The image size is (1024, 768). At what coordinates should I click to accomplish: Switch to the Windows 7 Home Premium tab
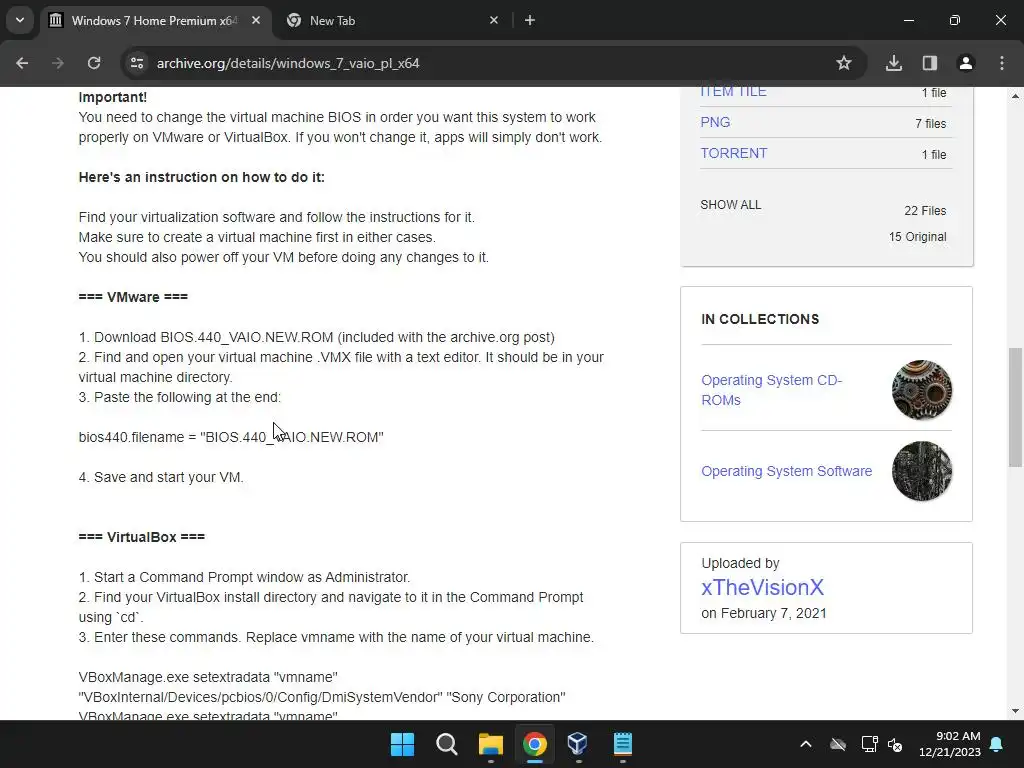point(153,21)
